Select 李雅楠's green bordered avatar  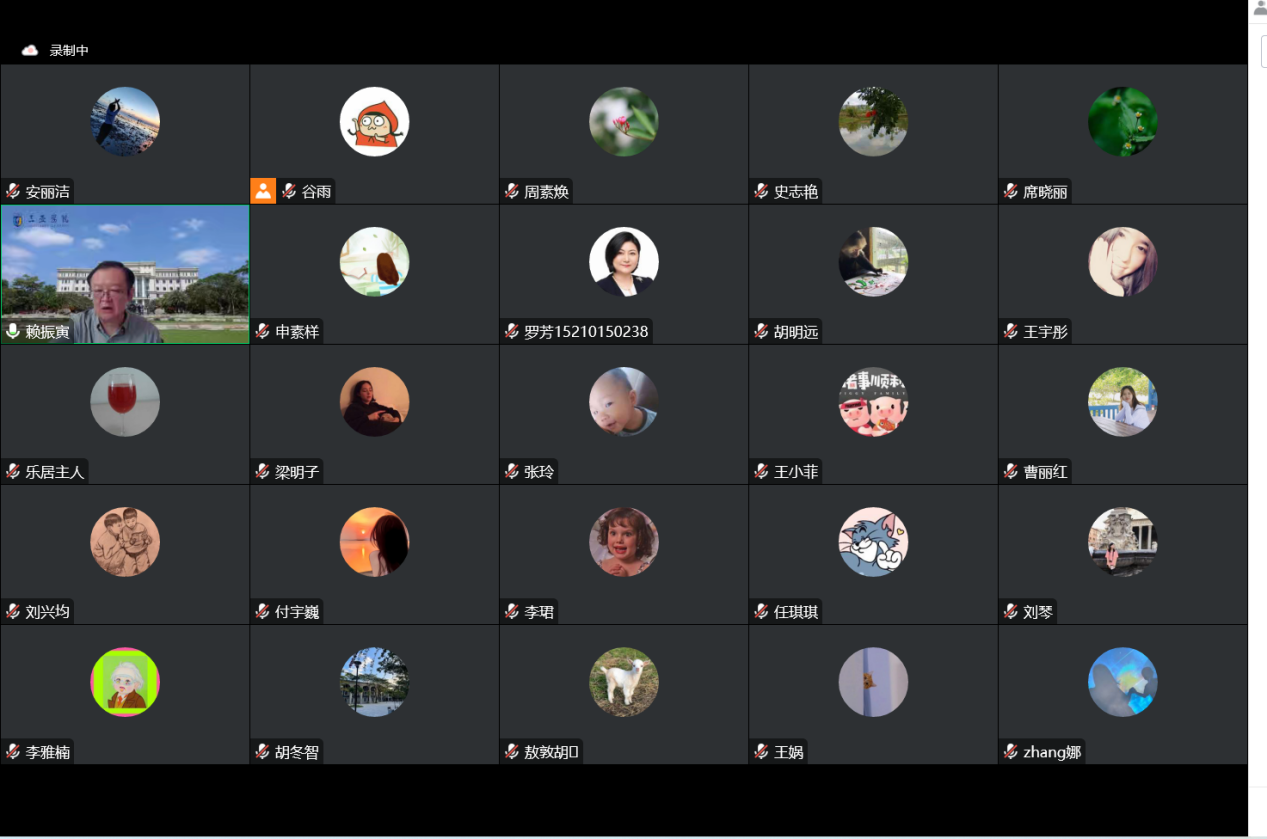point(125,681)
